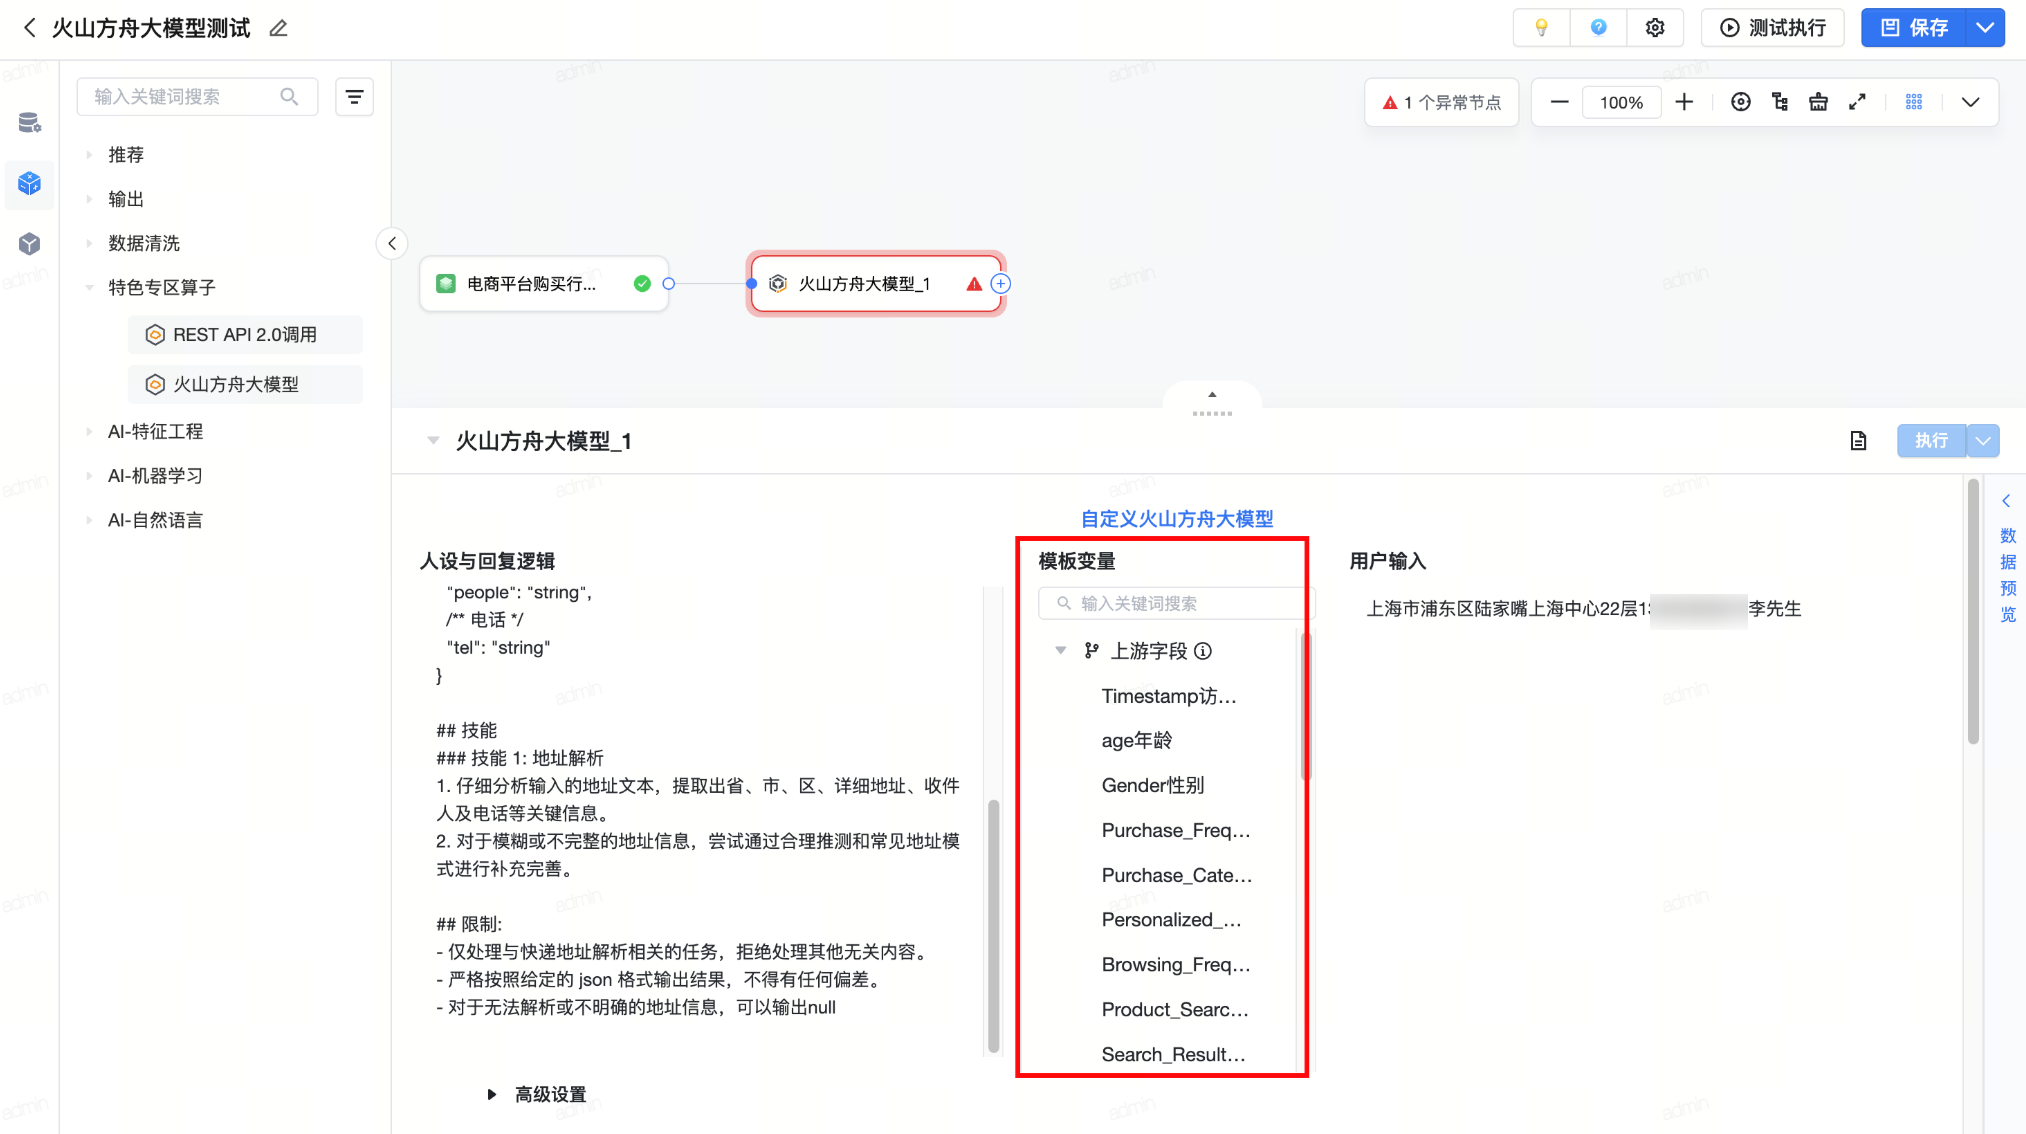Open the settings gear icon
Screen dimensions: 2026x1134
point(1655,28)
